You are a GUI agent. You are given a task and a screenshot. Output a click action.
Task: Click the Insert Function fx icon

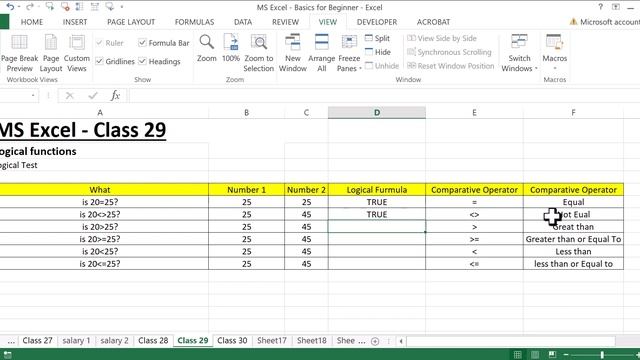point(115,96)
